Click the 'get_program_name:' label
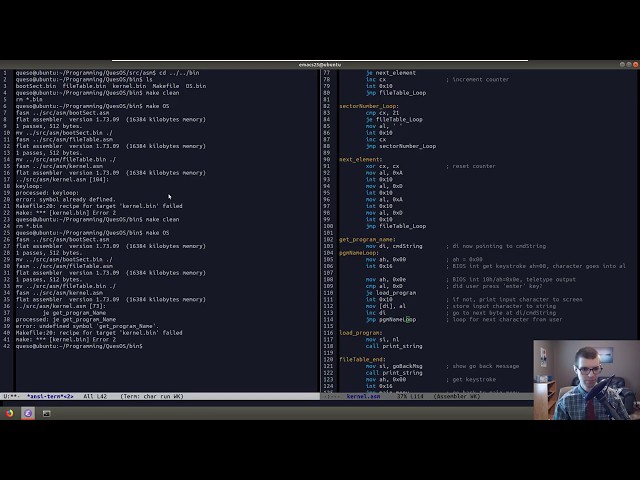The width and height of the screenshot is (640, 480). coord(367,240)
